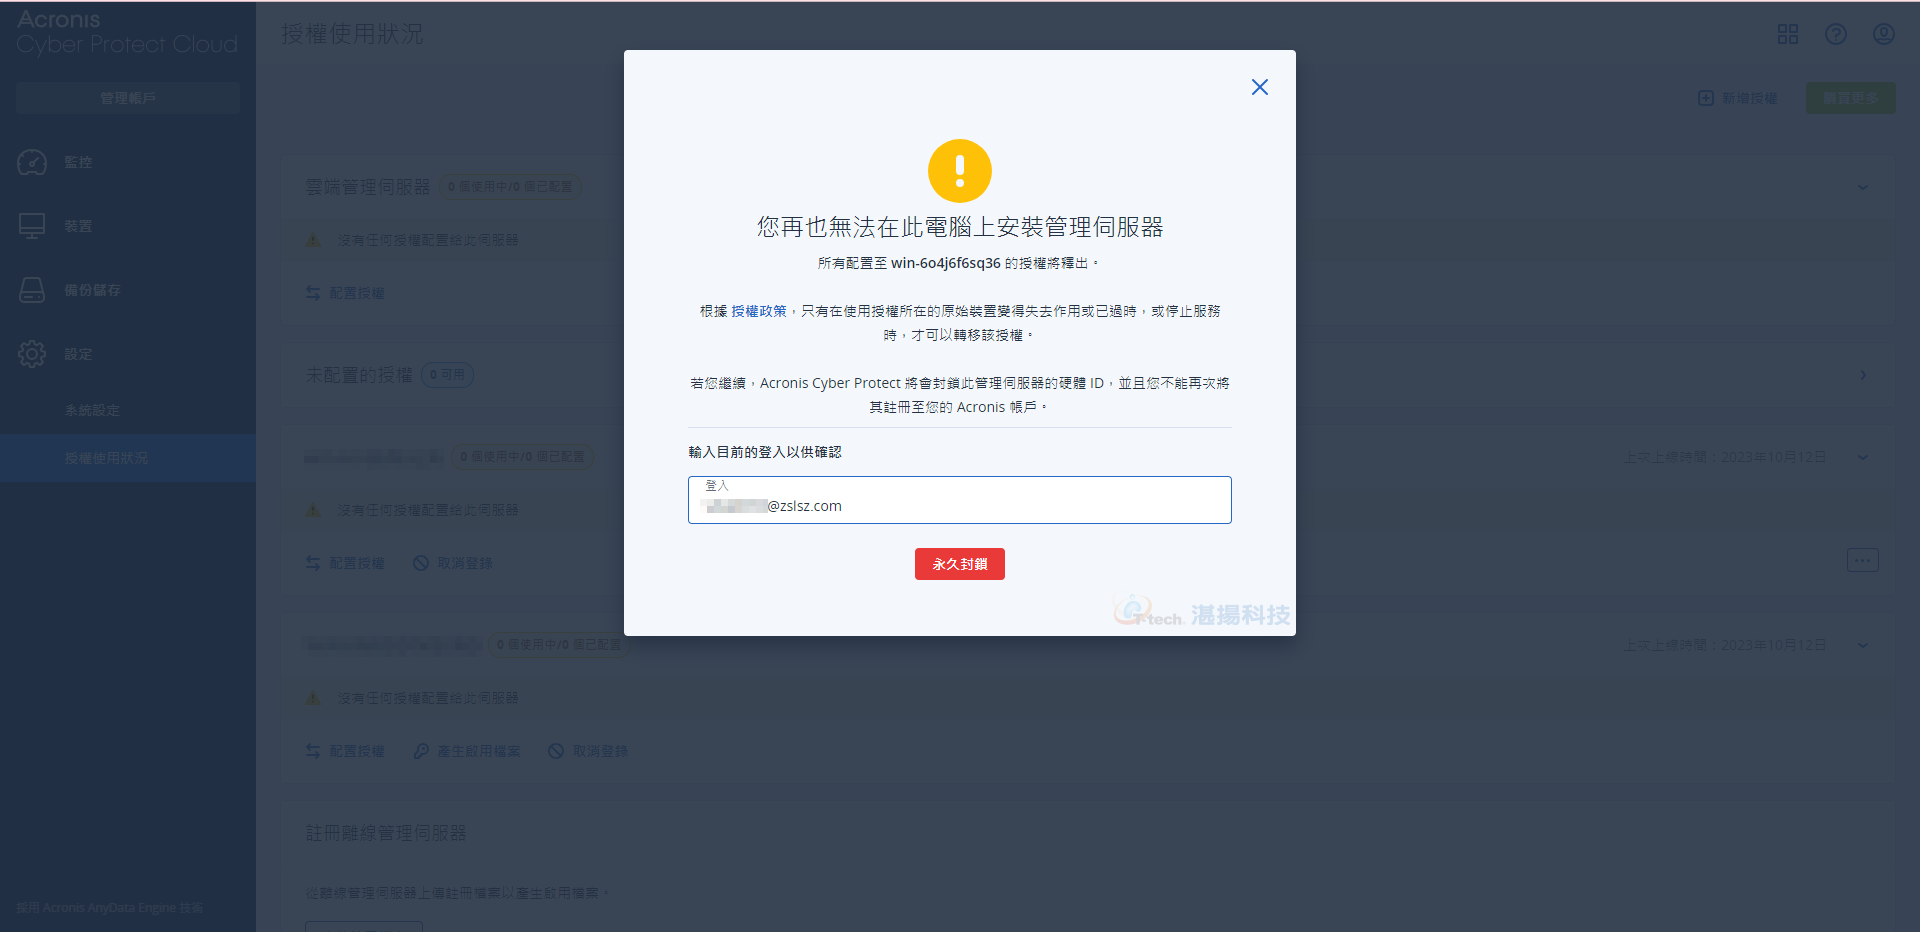Click the 管理帳戶 button in the sidebar

click(128, 98)
